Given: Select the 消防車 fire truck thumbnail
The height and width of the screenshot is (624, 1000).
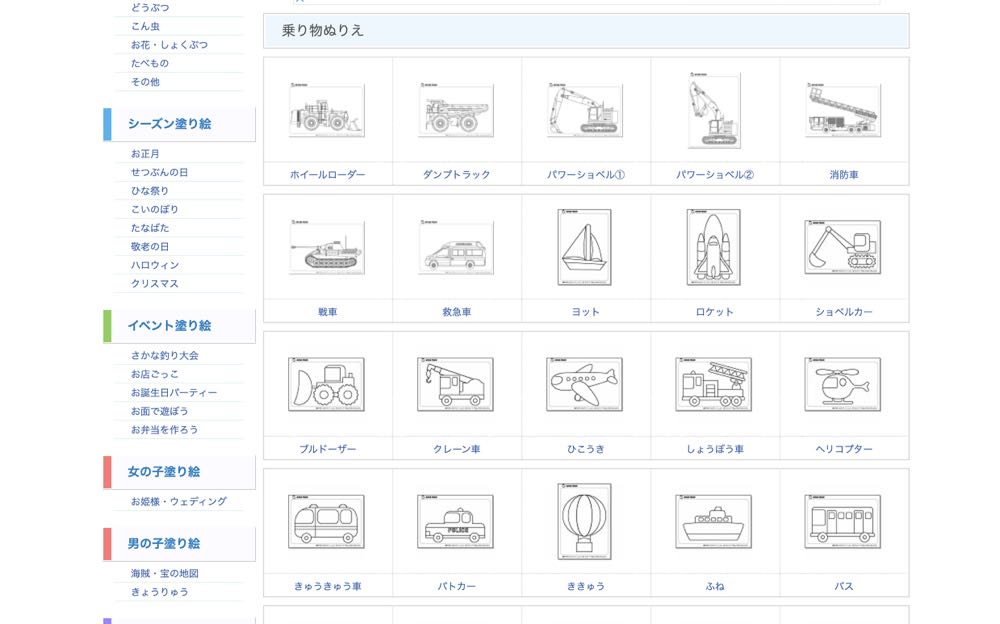Looking at the screenshot, I should click(843, 110).
